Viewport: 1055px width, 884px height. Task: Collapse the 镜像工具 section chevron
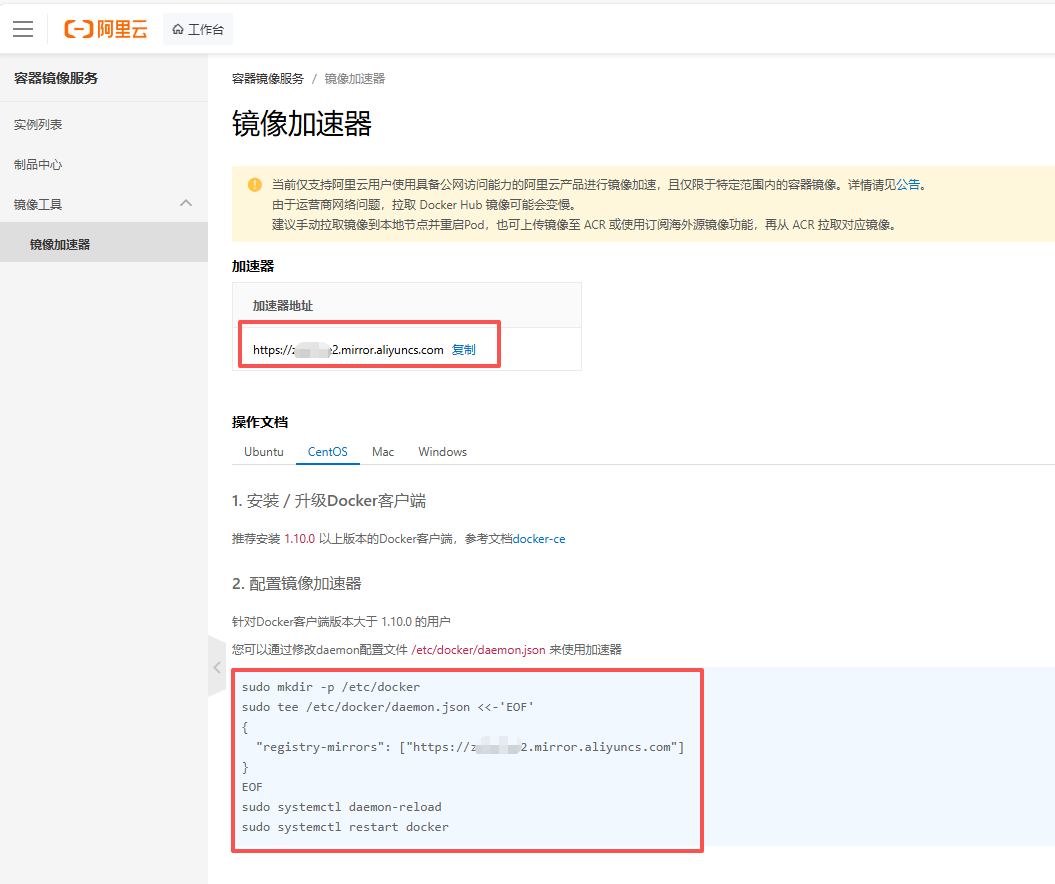tap(186, 203)
